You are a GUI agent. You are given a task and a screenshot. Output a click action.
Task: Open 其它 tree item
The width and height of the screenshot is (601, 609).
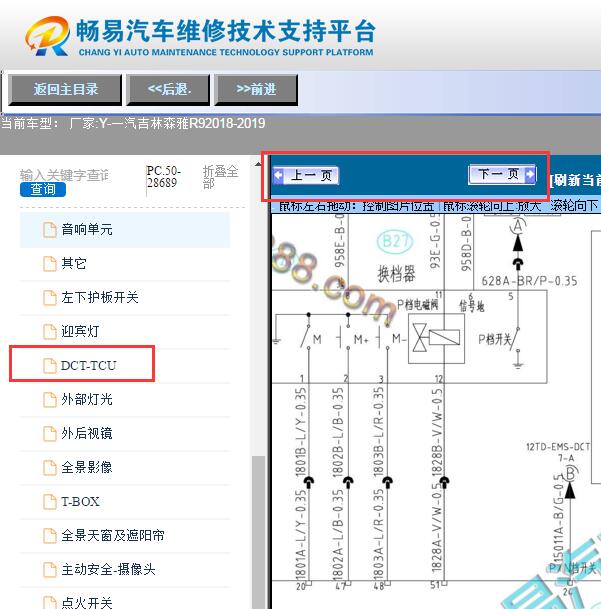[124, 264]
